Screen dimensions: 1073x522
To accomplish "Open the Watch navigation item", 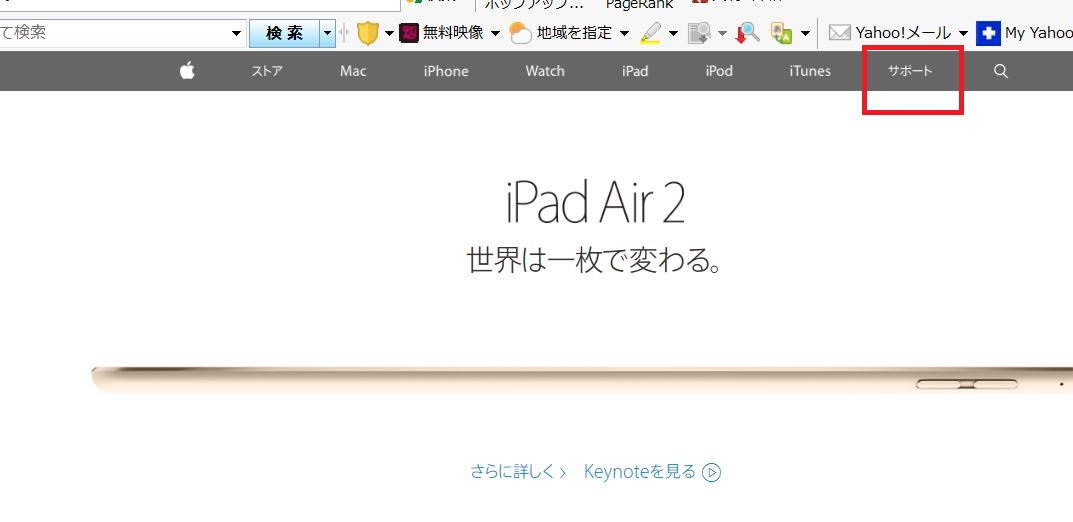I will (x=545, y=70).
